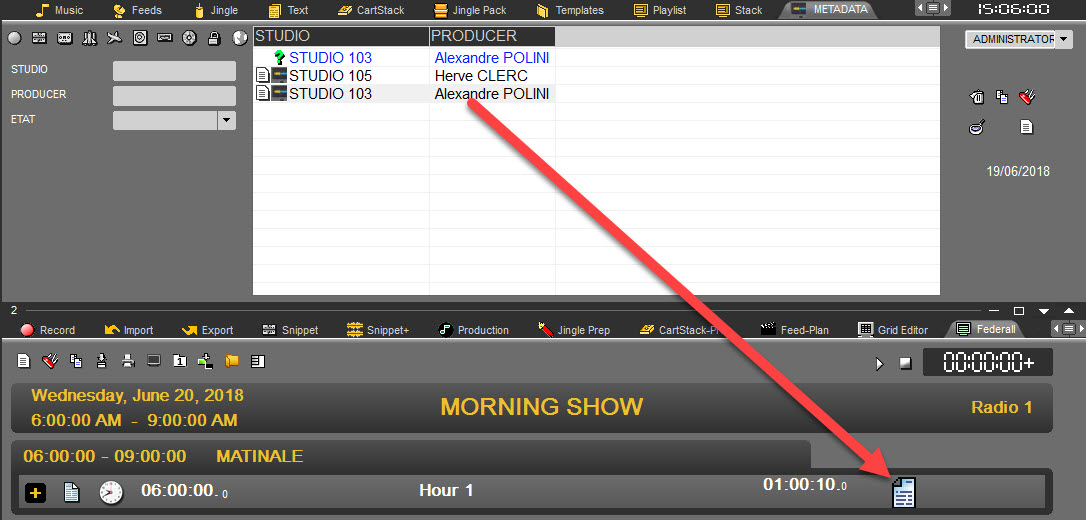Click the blue document icon after 01:00:10
1086x520 pixels.
[x=903, y=492]
